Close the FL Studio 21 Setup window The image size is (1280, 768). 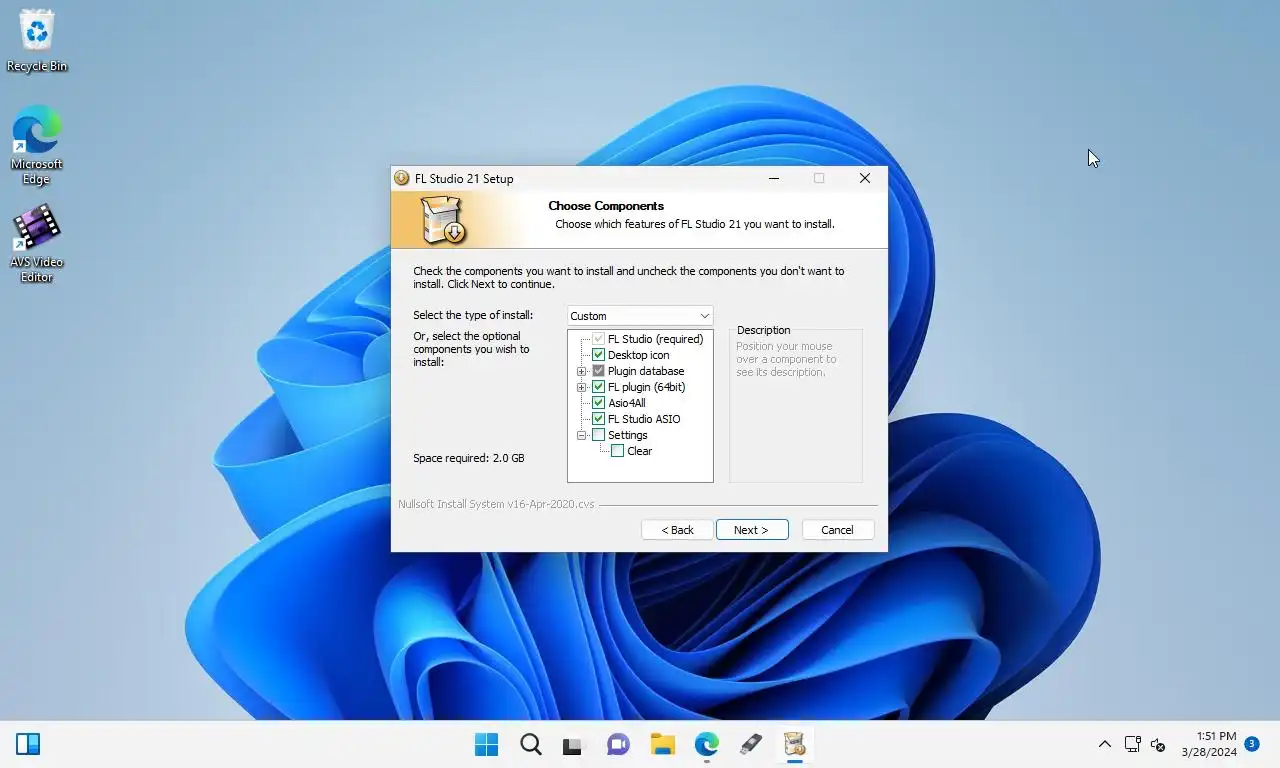pos(865,178)
